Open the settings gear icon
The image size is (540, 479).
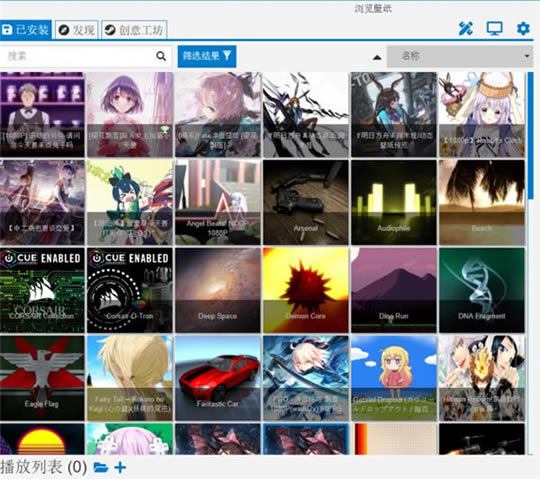523,29
